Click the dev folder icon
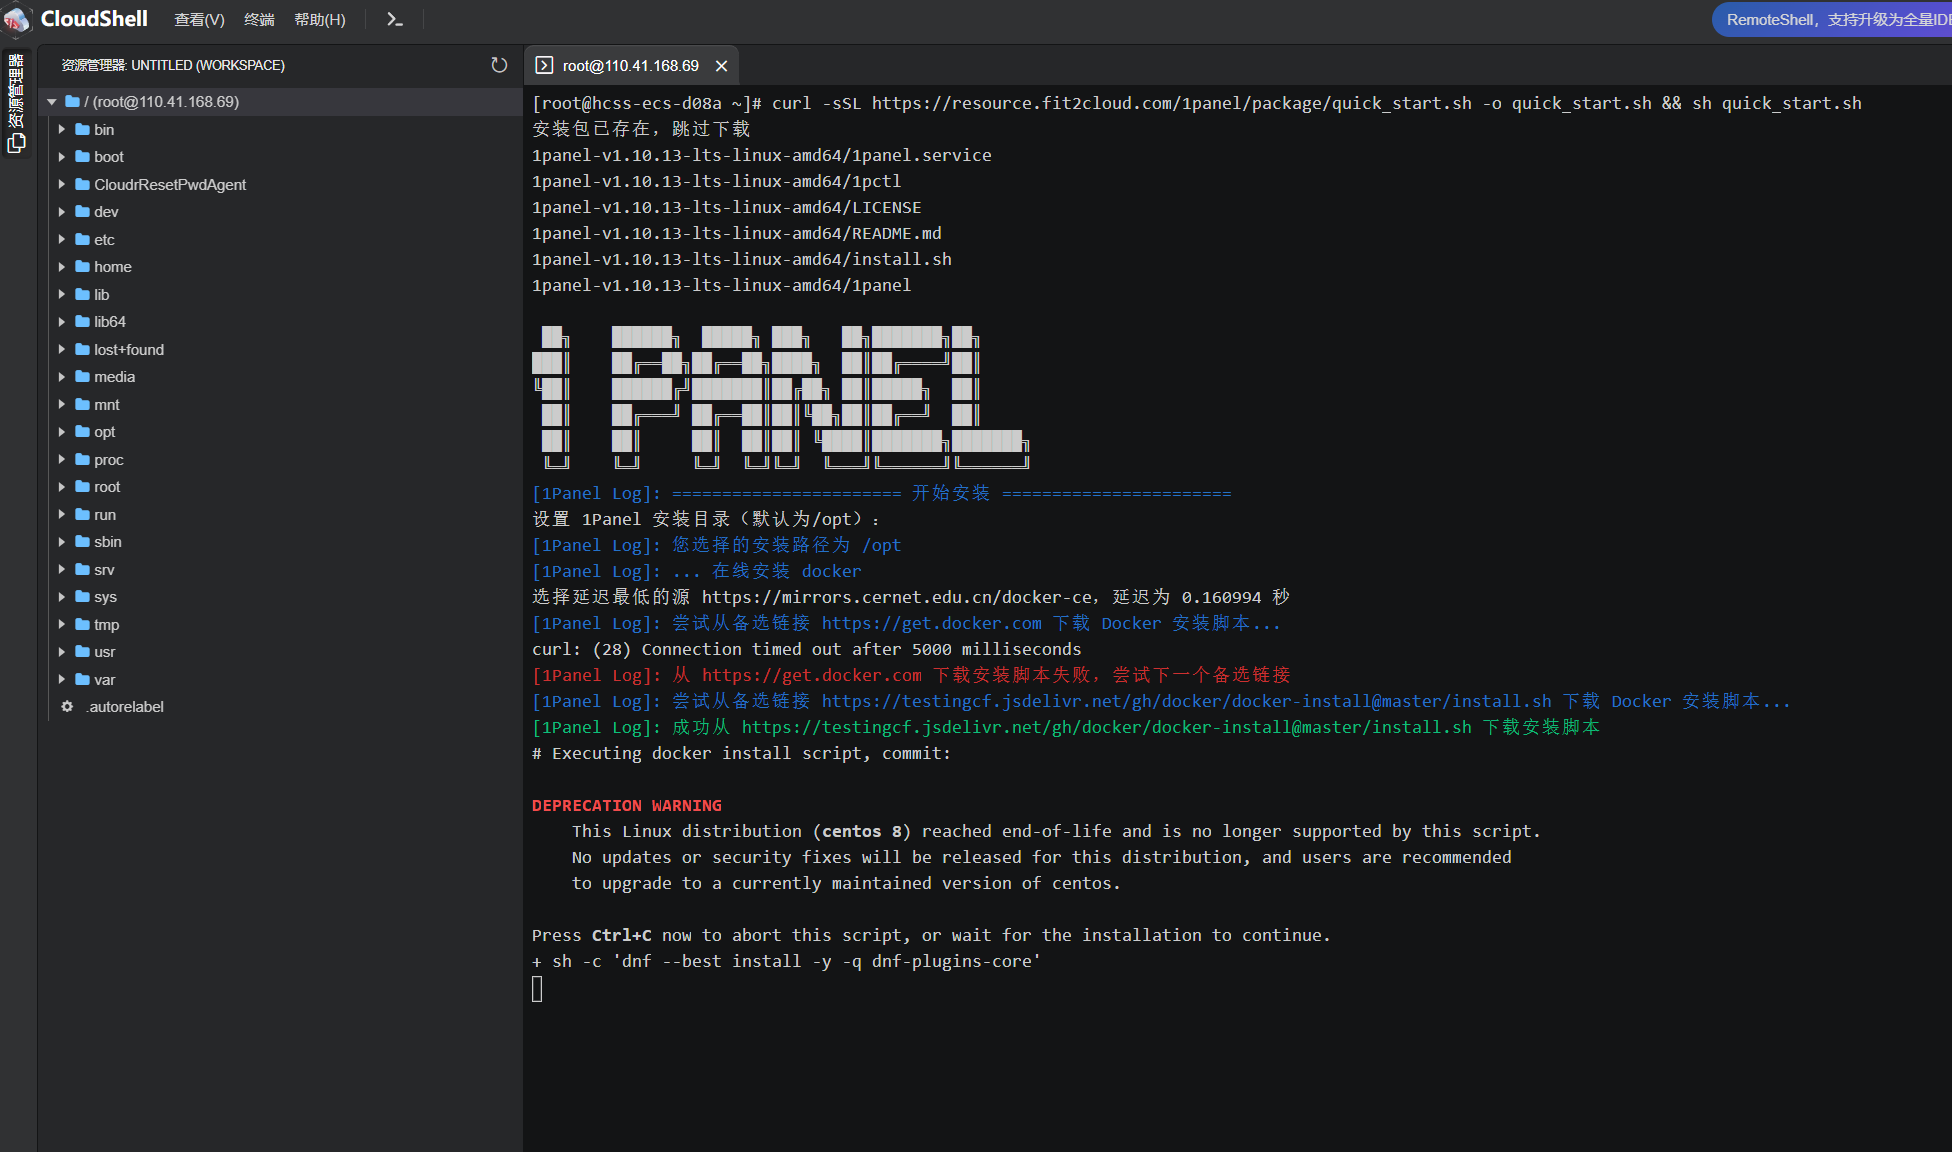The width and height of the screenshot is (1952, 1152). tap(83, 212)
